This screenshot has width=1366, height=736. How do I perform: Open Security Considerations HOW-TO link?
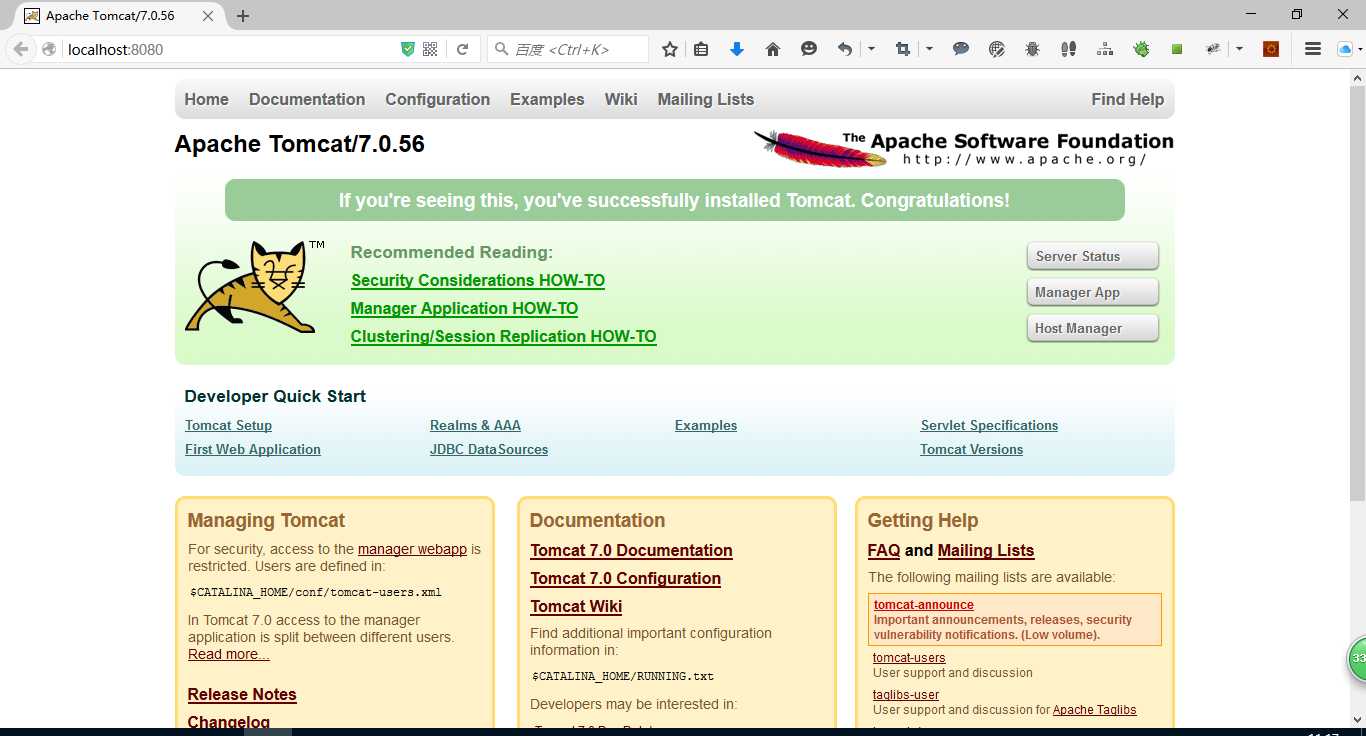point(478,281)
